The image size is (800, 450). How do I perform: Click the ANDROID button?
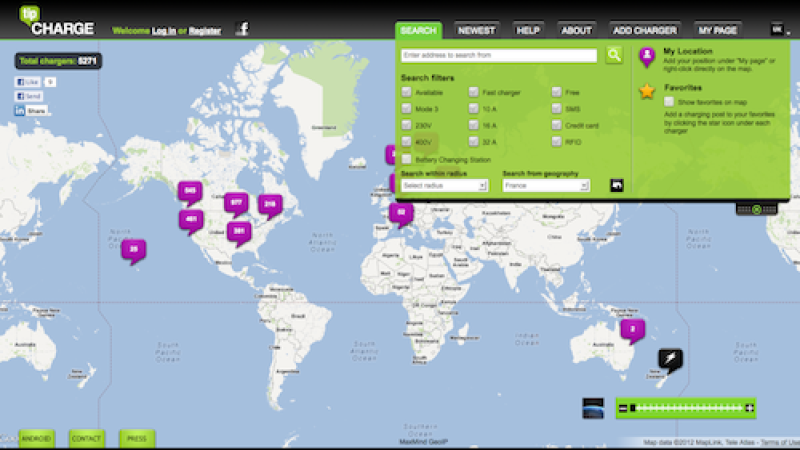pos(36,438)
